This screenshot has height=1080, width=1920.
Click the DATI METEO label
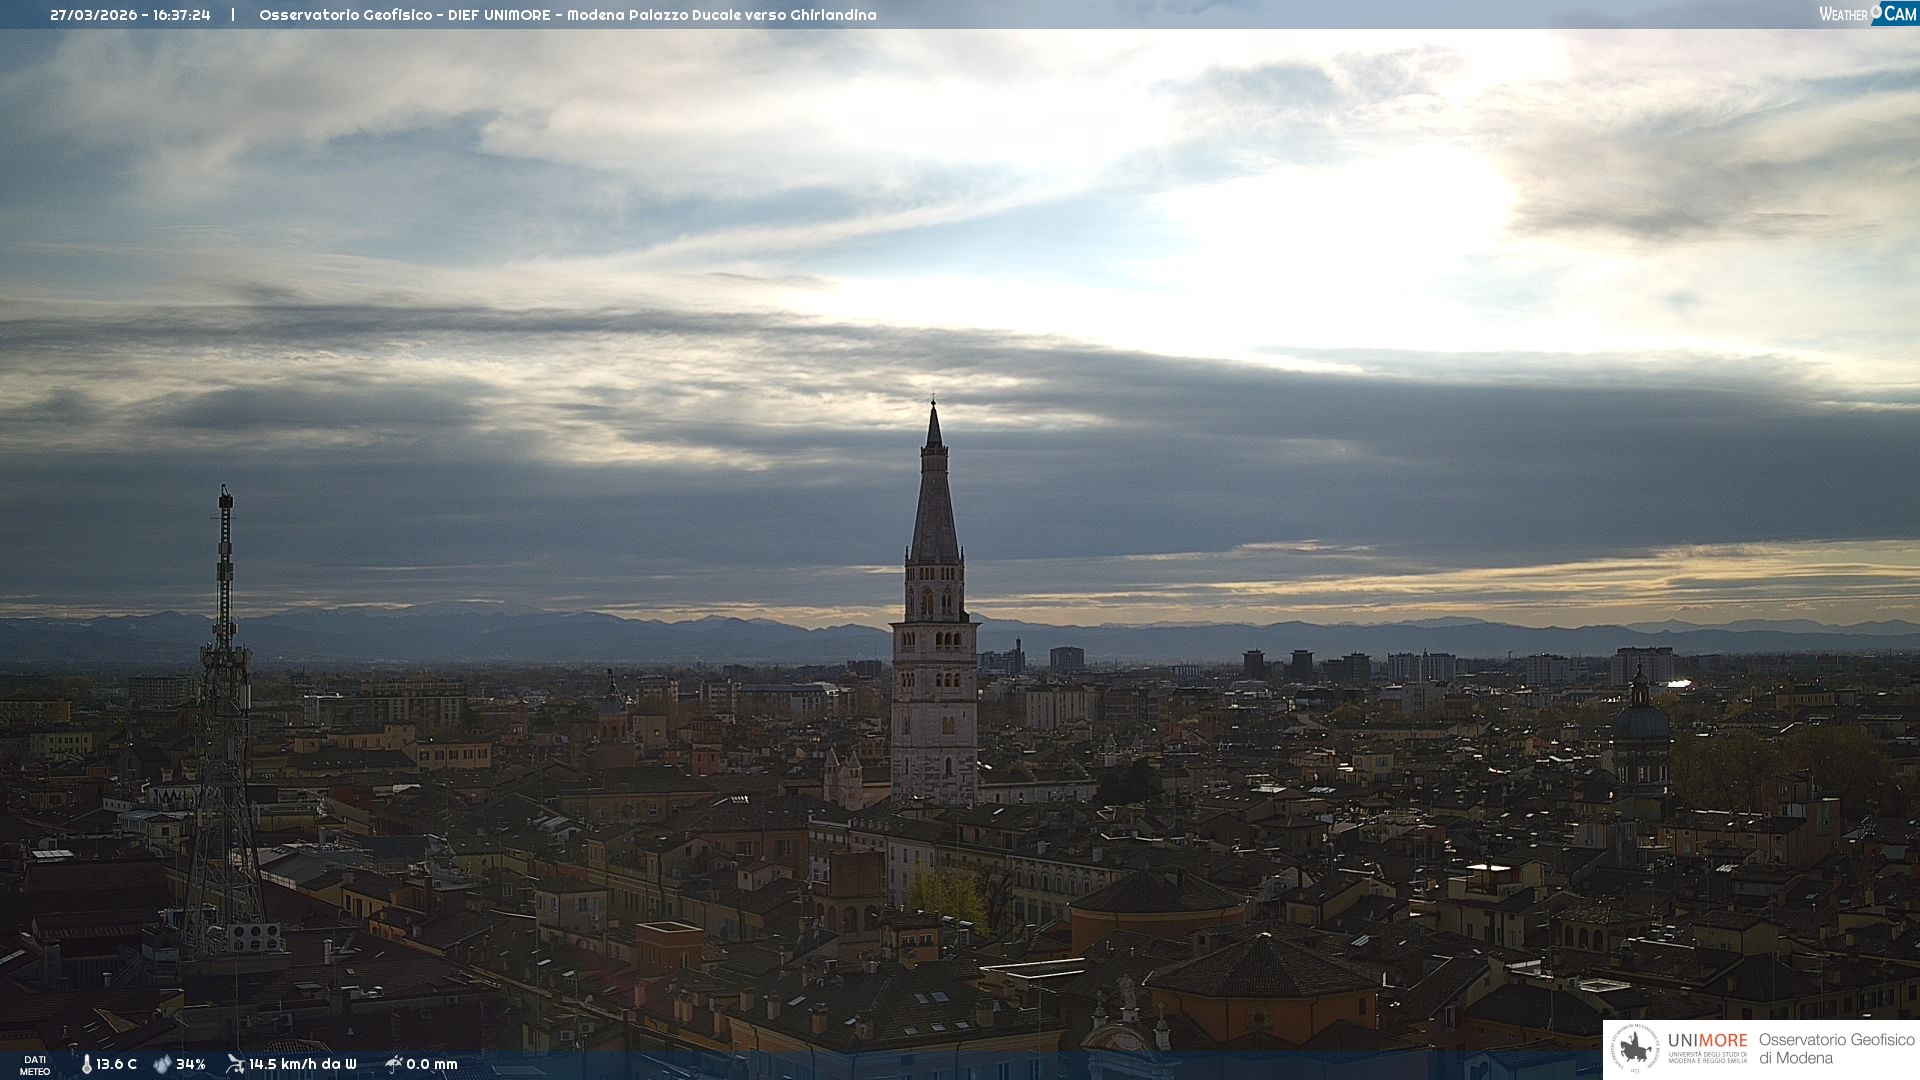coord(35,1065)
